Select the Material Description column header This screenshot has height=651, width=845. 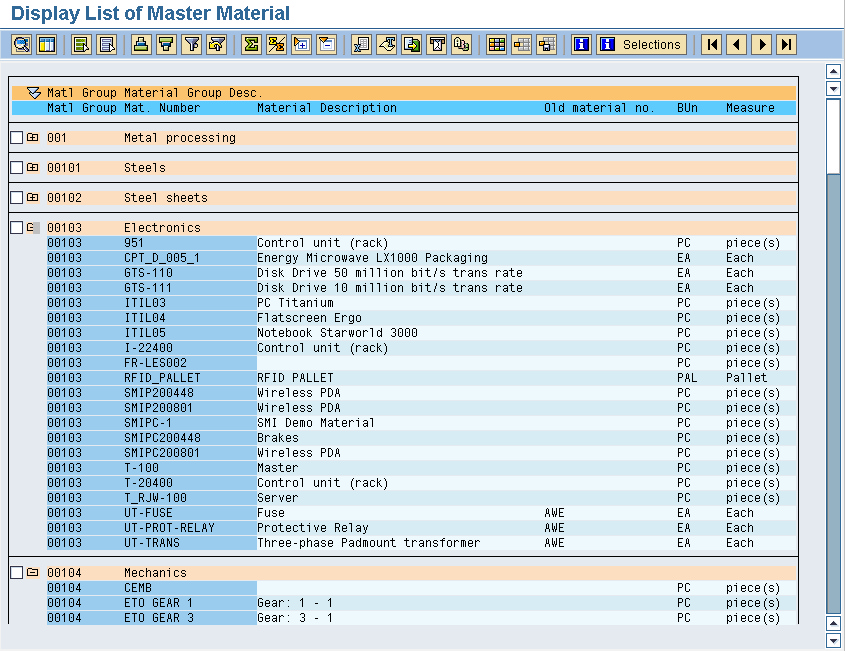coord(327,108)
